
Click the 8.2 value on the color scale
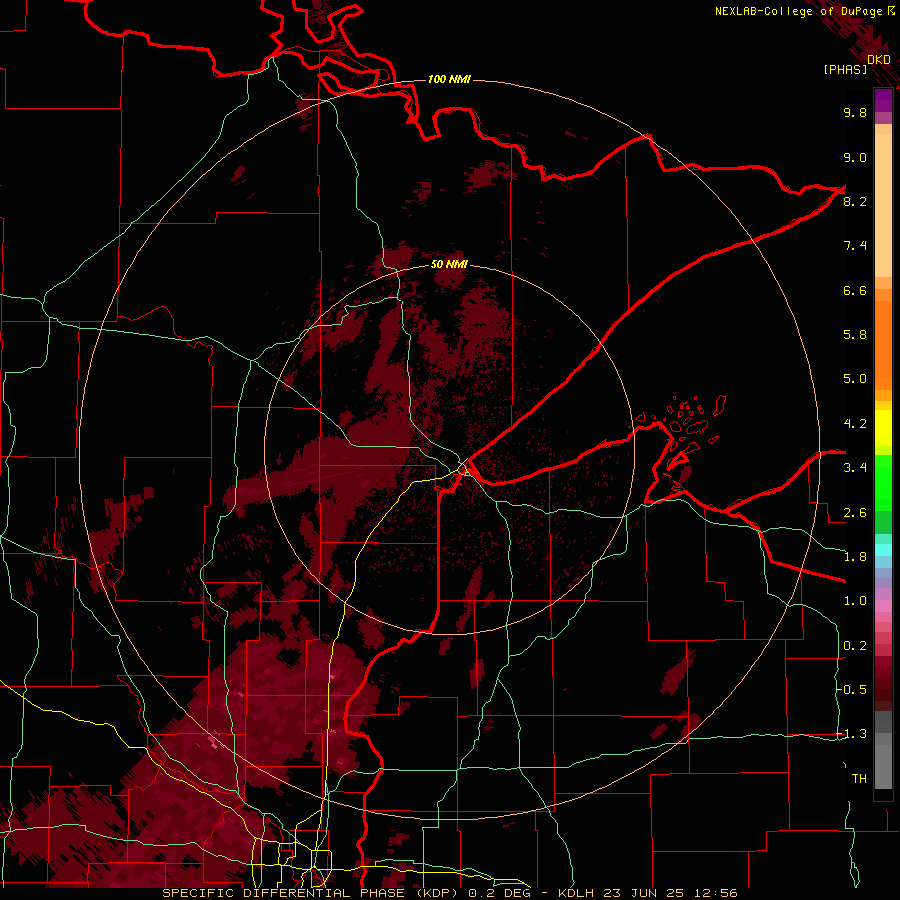[855, 201]
